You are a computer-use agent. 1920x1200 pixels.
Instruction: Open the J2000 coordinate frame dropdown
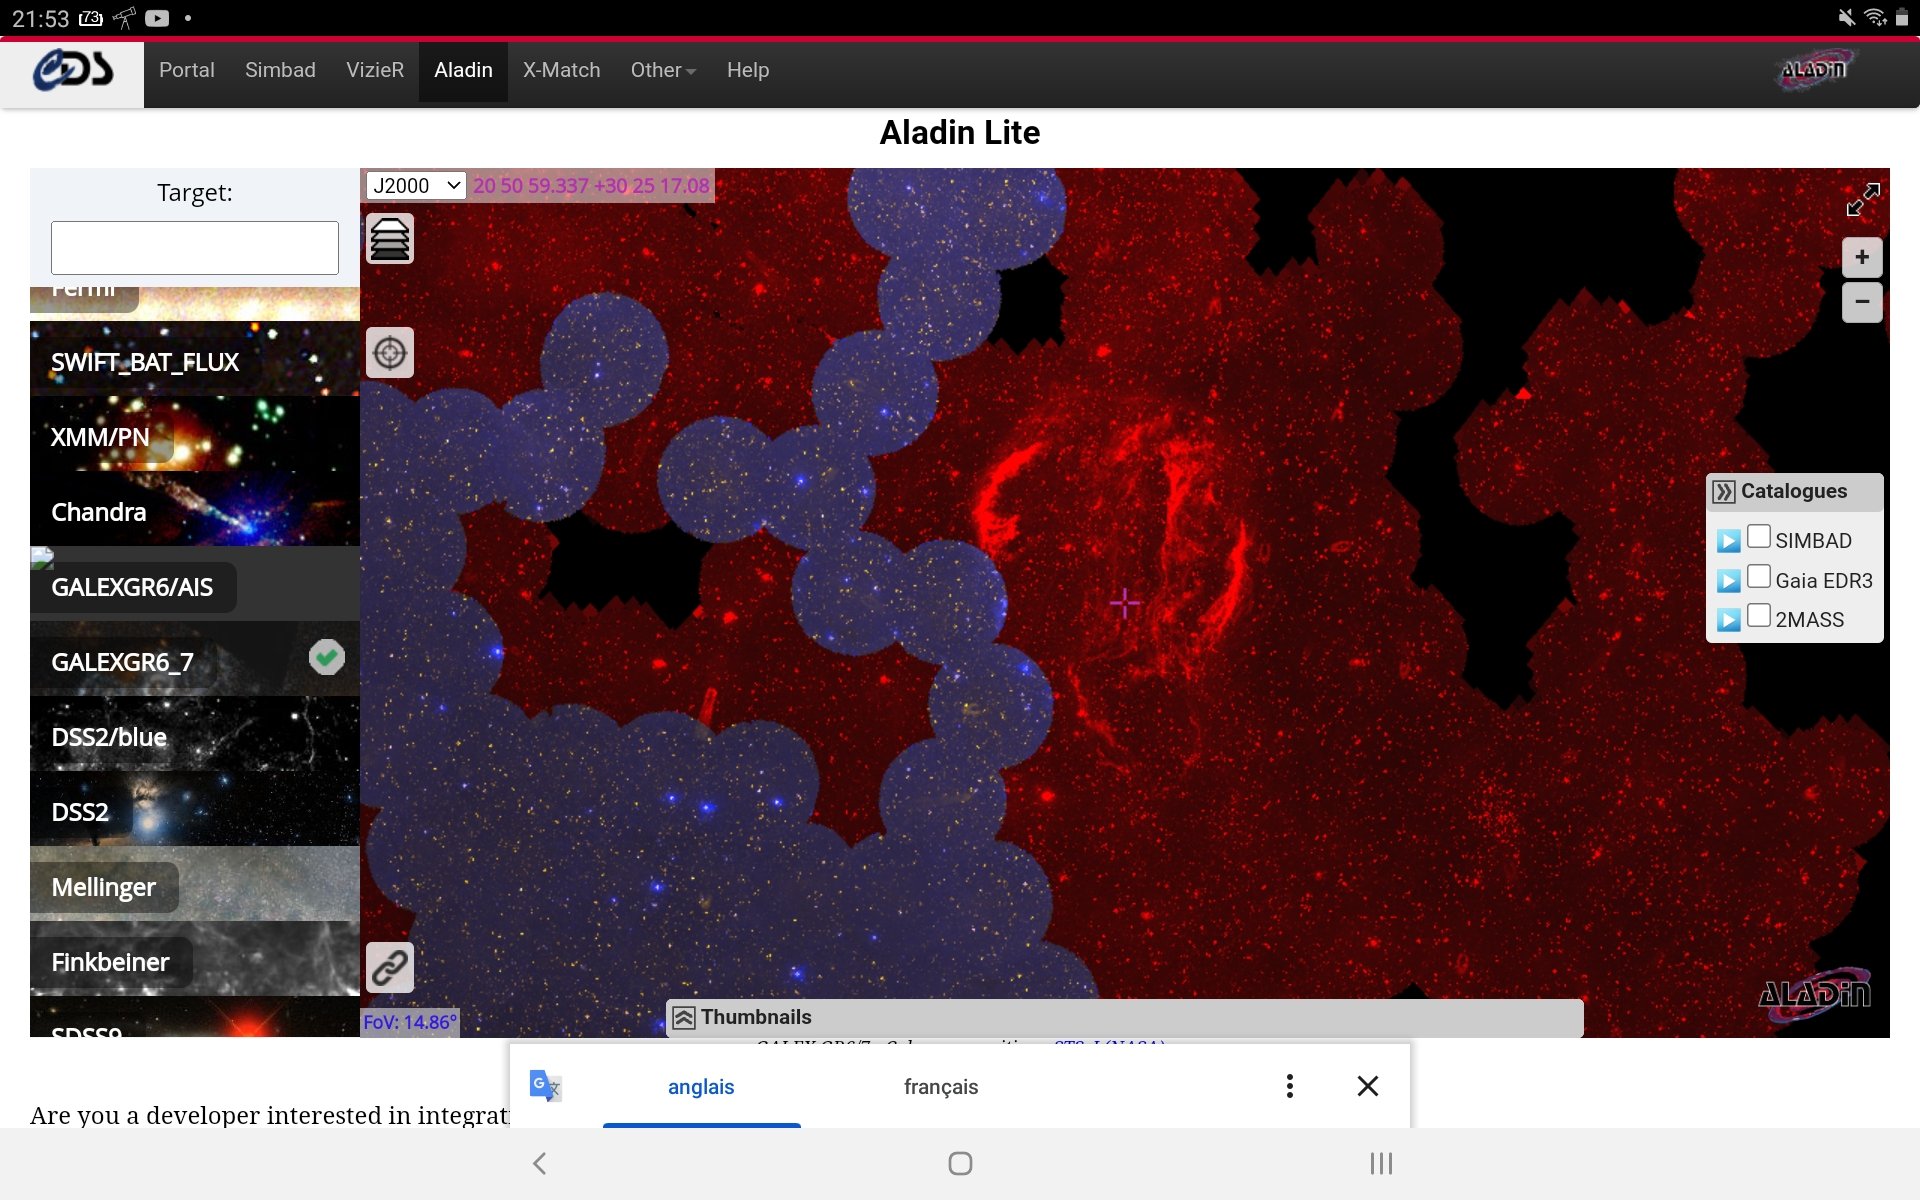416,186
